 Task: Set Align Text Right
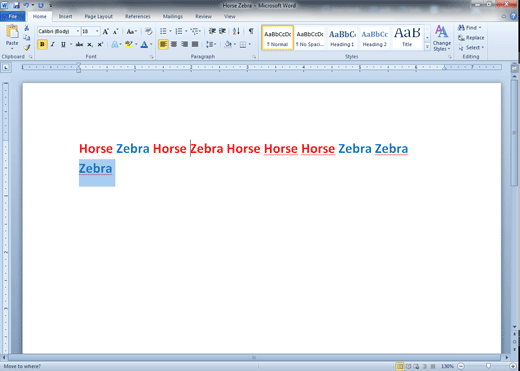coord(184,44)
